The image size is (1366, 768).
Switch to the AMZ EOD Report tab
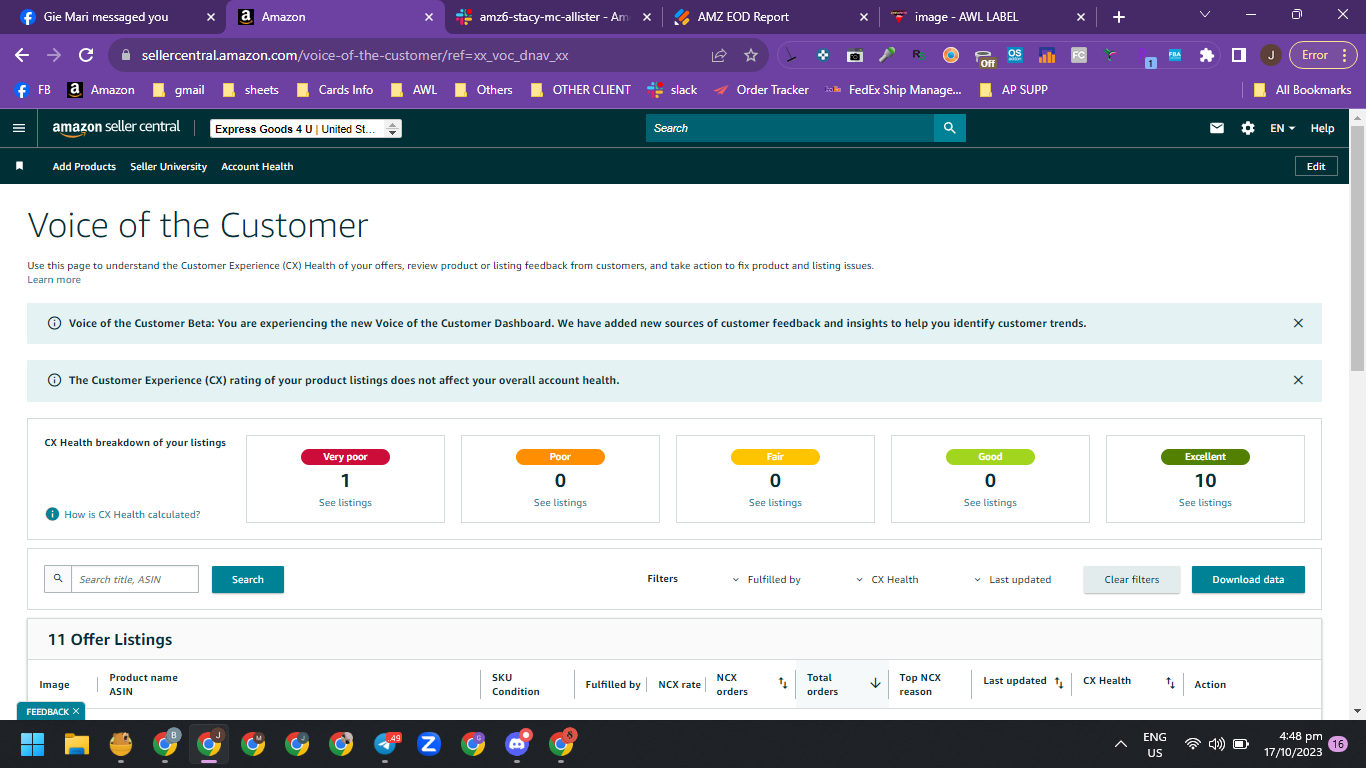[x=771, y=17]
